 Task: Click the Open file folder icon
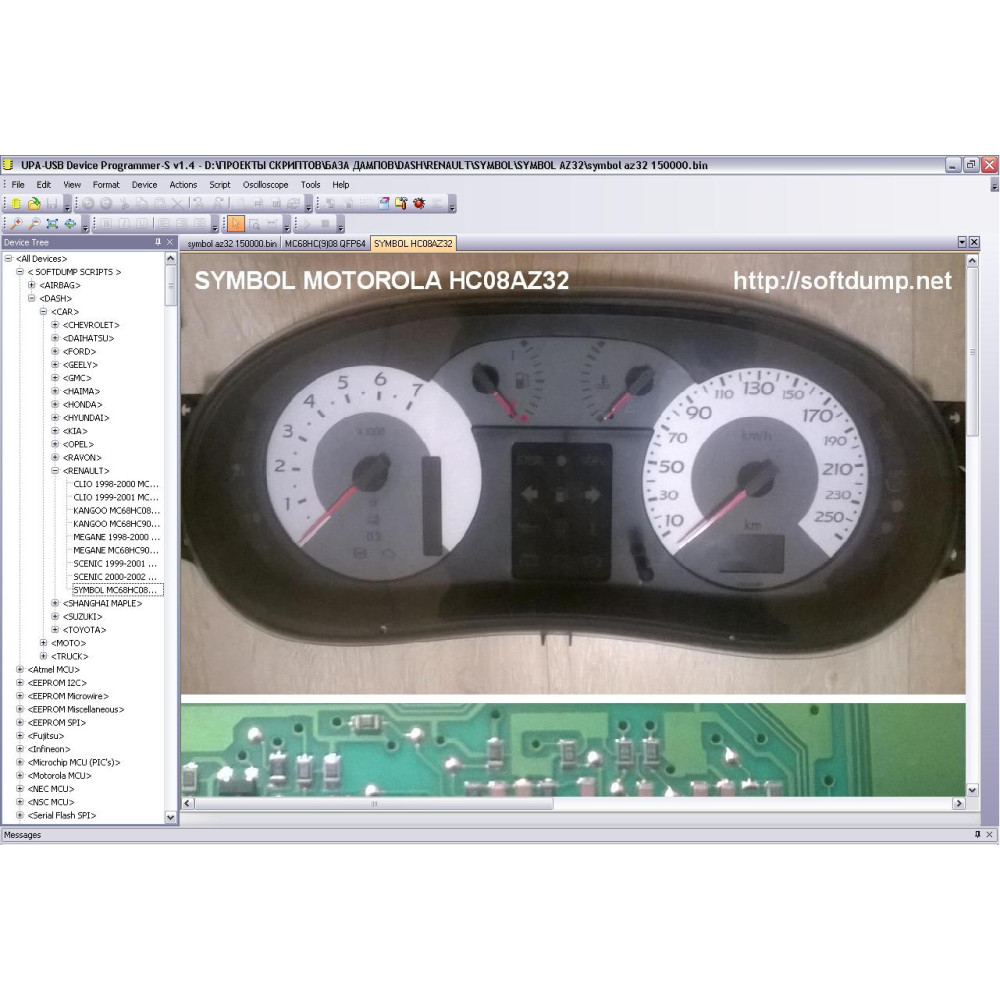coord(34,203)
